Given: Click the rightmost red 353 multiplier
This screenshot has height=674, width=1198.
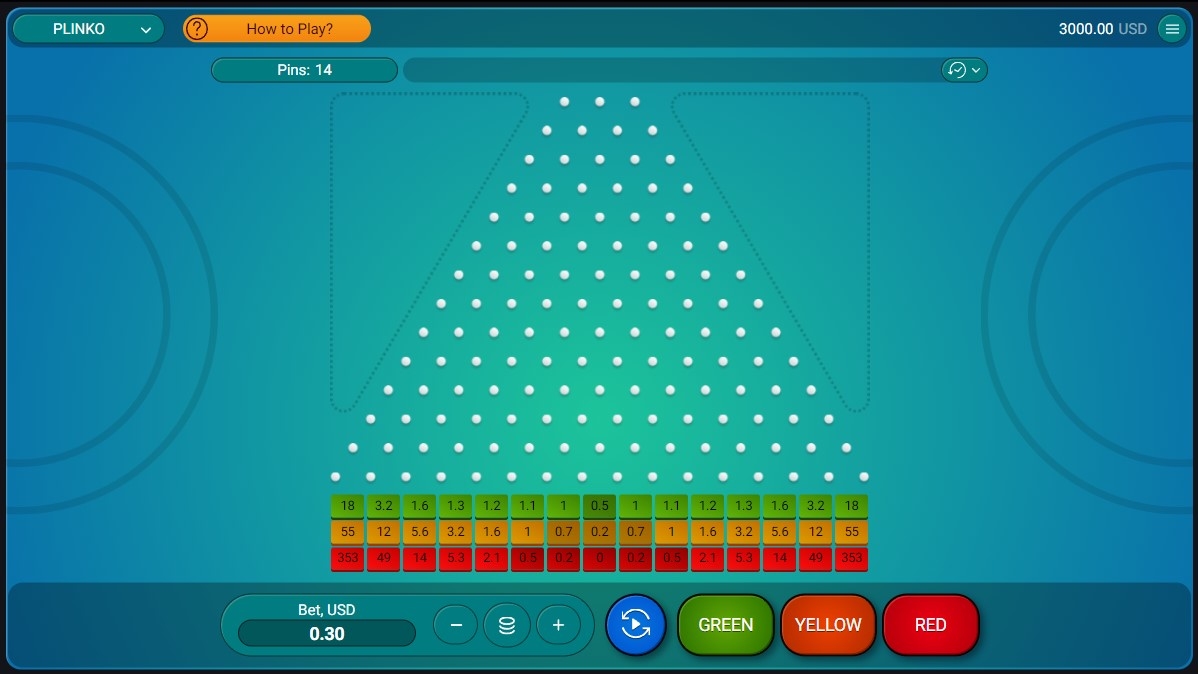Looking at the screenshot, I should 852,559.
